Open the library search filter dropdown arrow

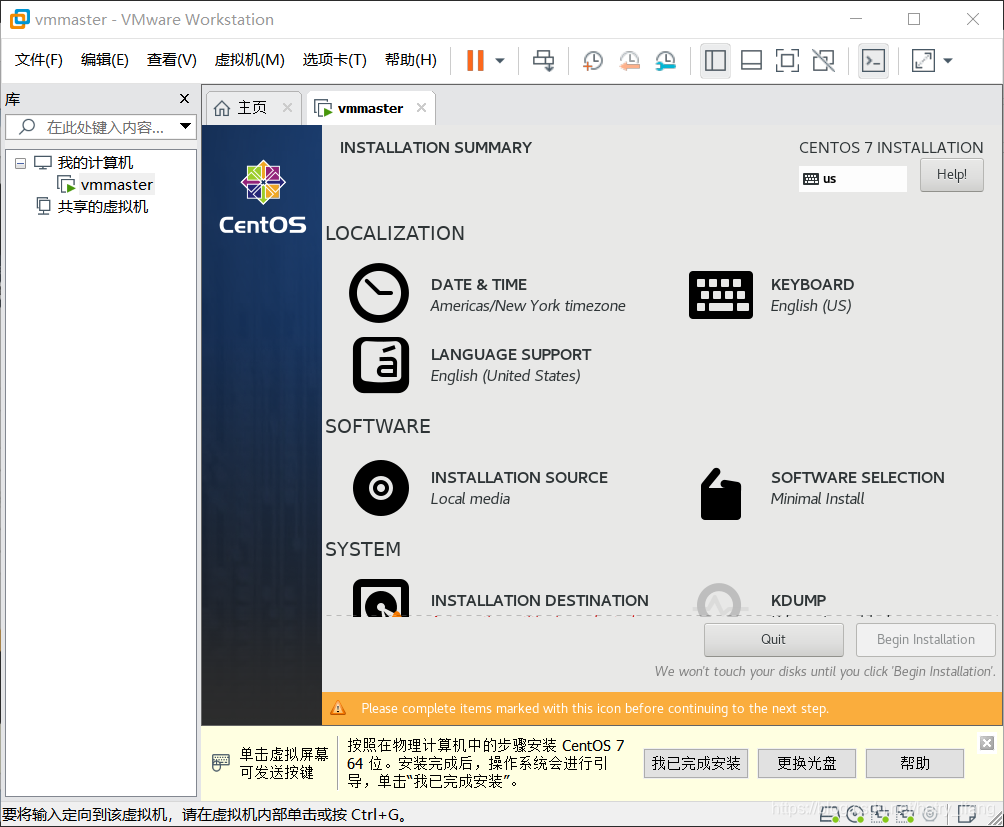[x=185, y=126]
